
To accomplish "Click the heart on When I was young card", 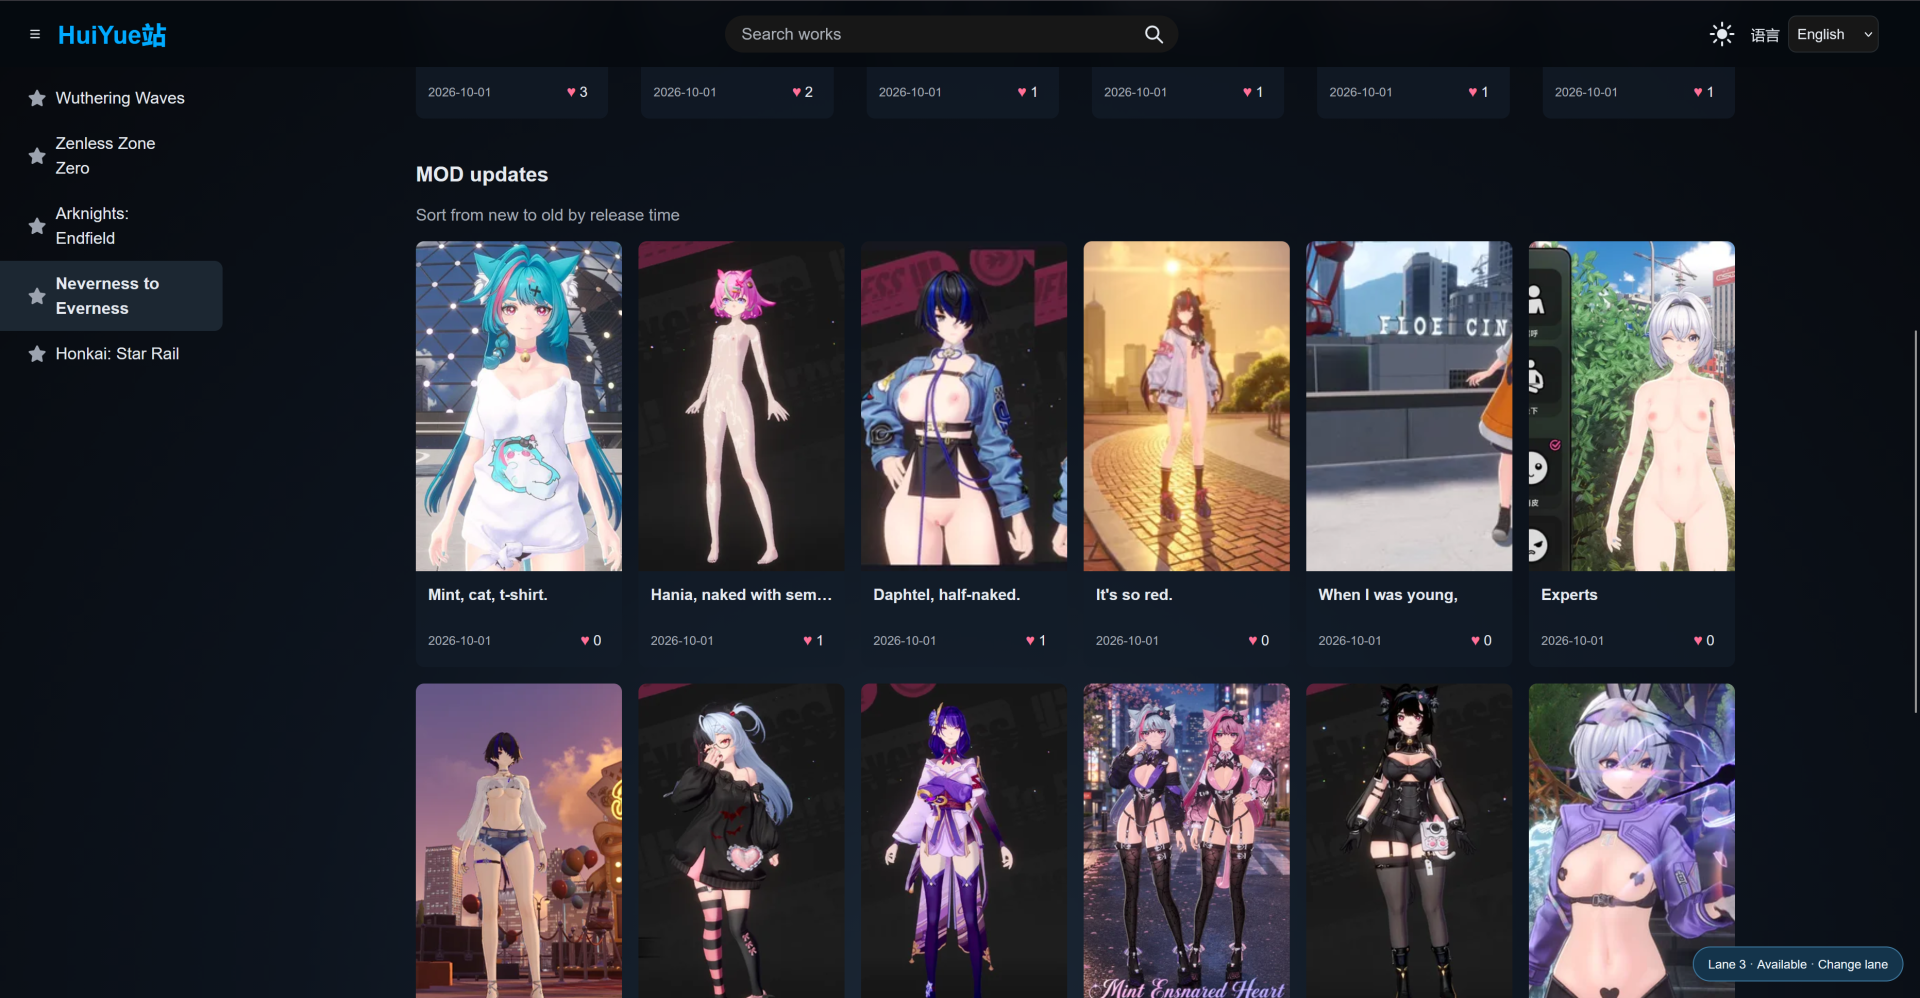I will (x=1476, y=641).
